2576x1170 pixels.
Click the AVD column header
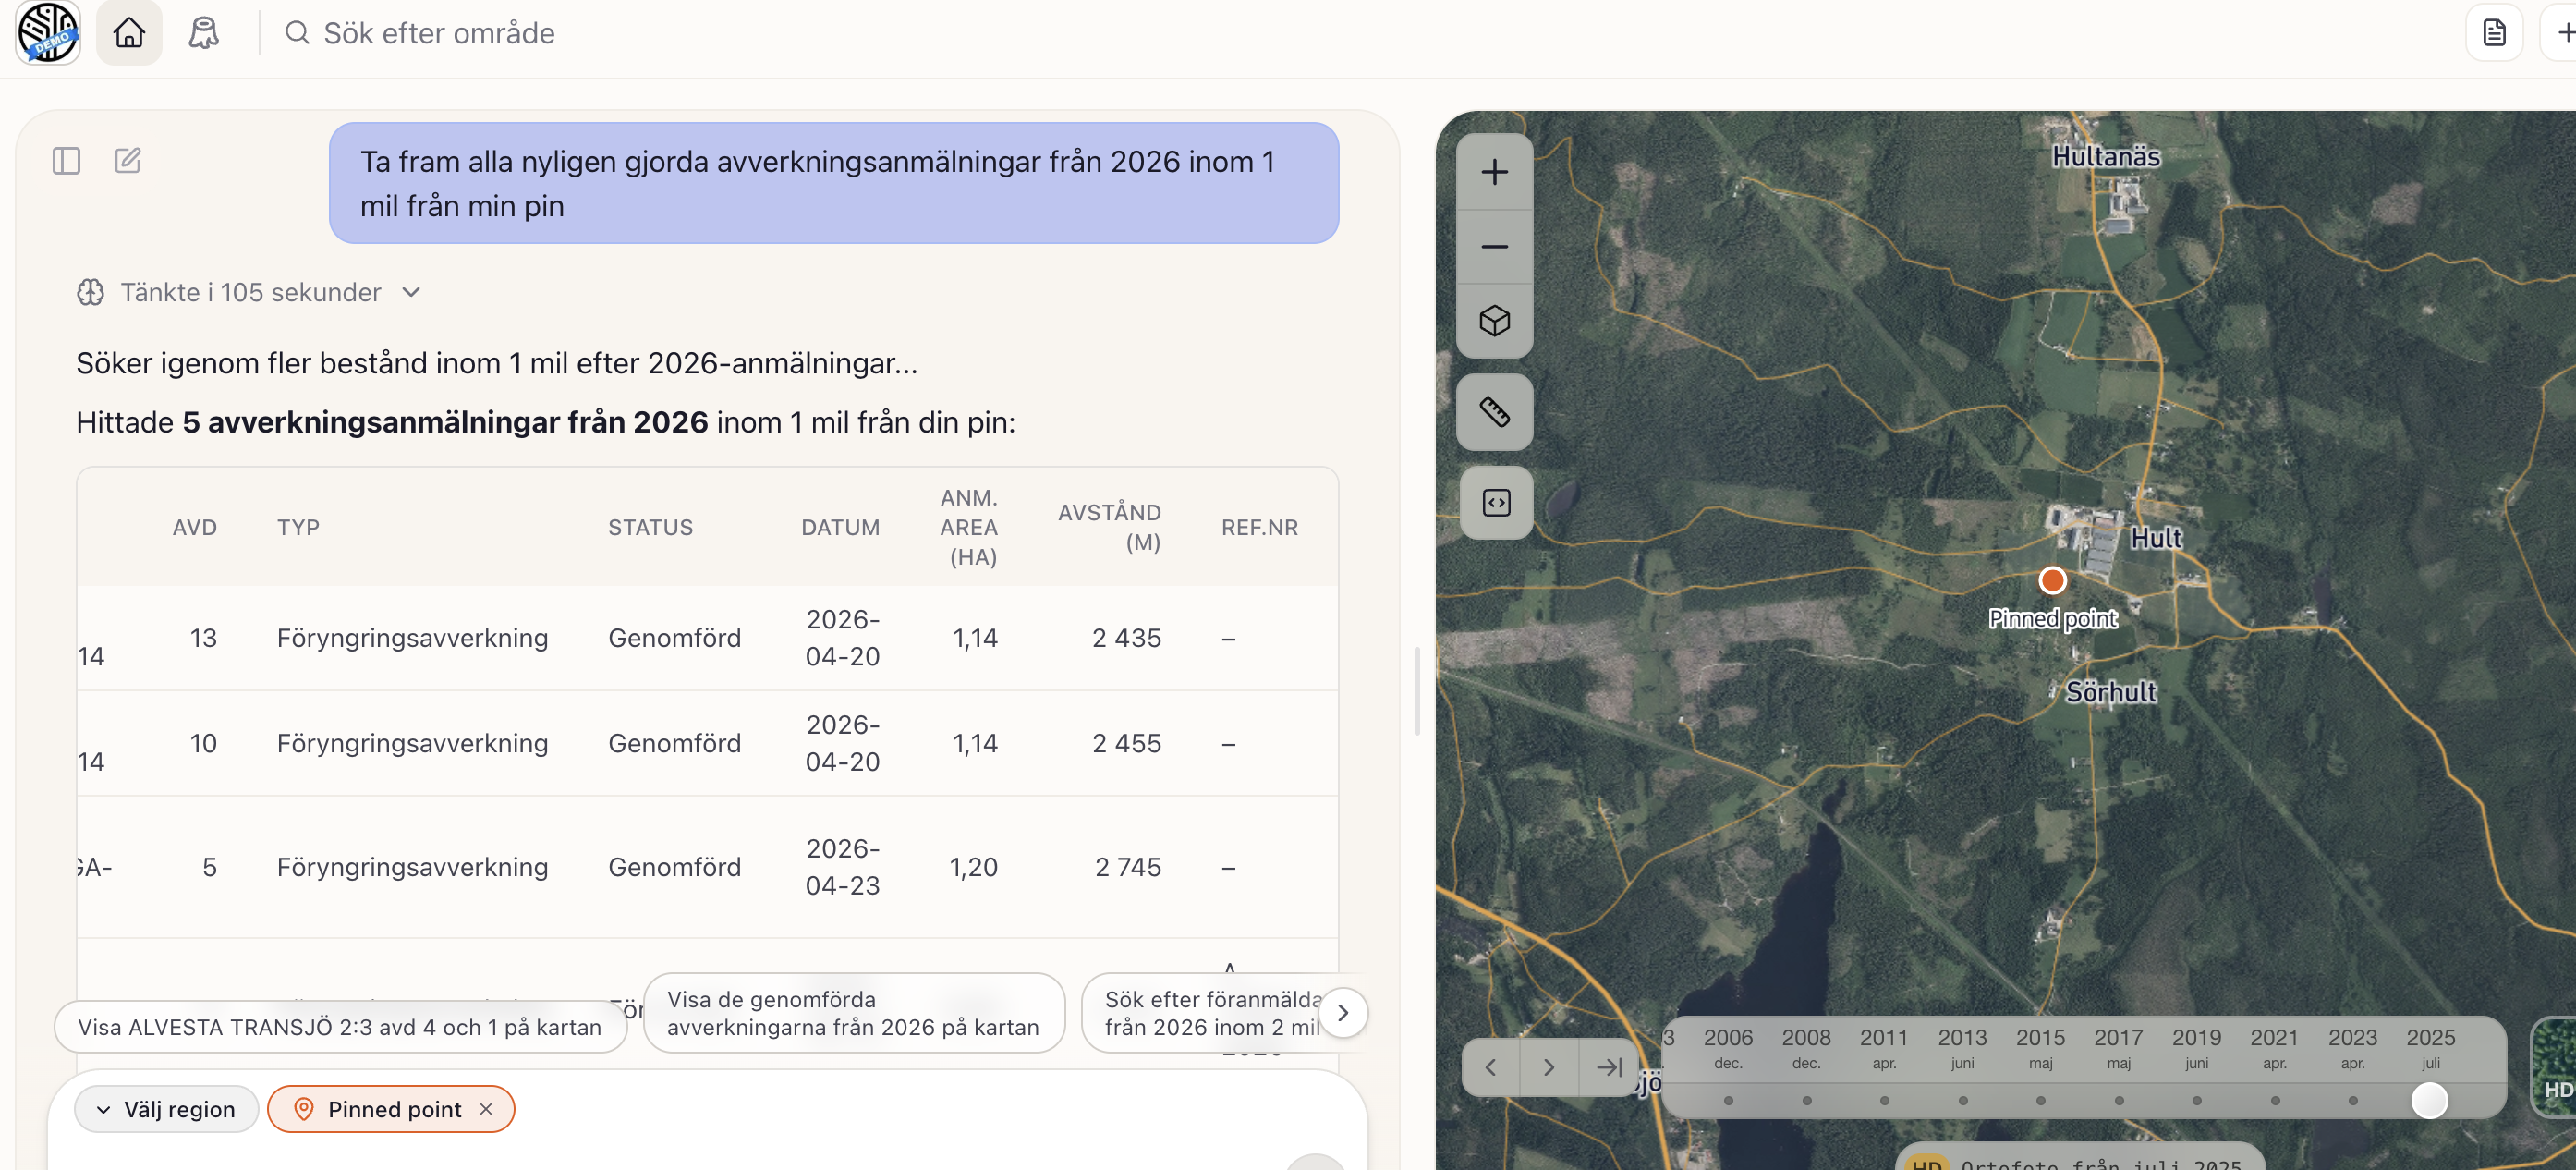point(194,527)
